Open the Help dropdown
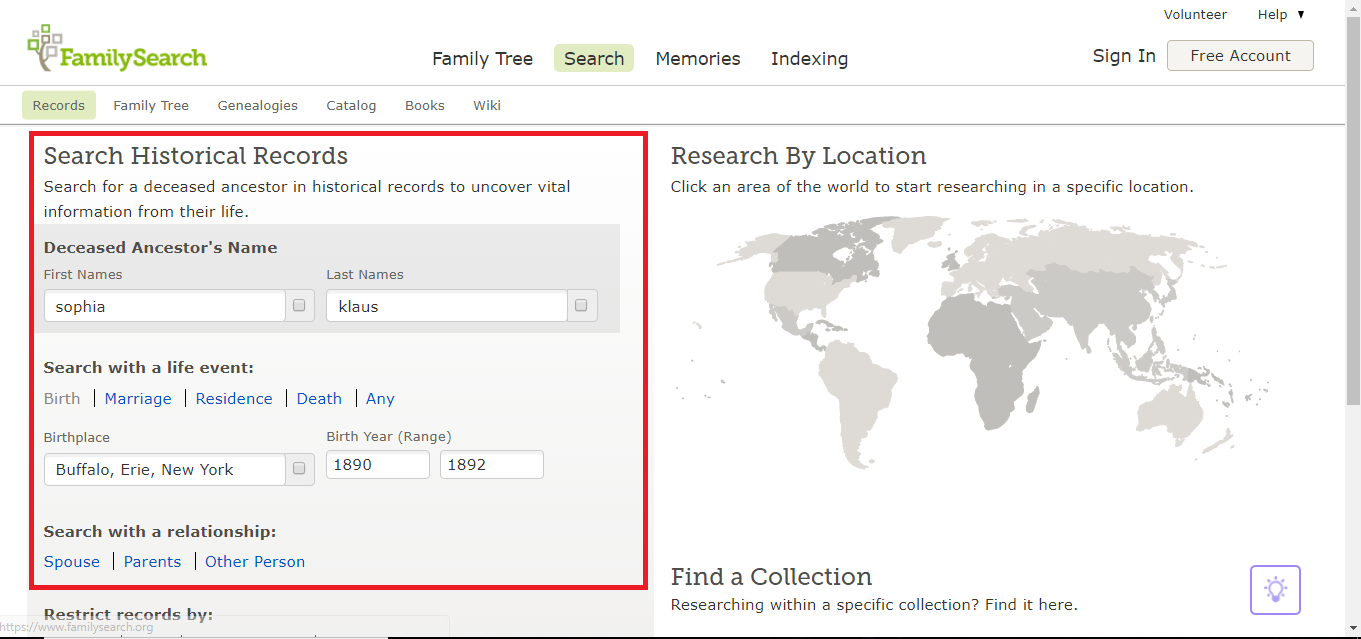The image size is (1361, 639). pyautogui.click(x=1280, y=14)
